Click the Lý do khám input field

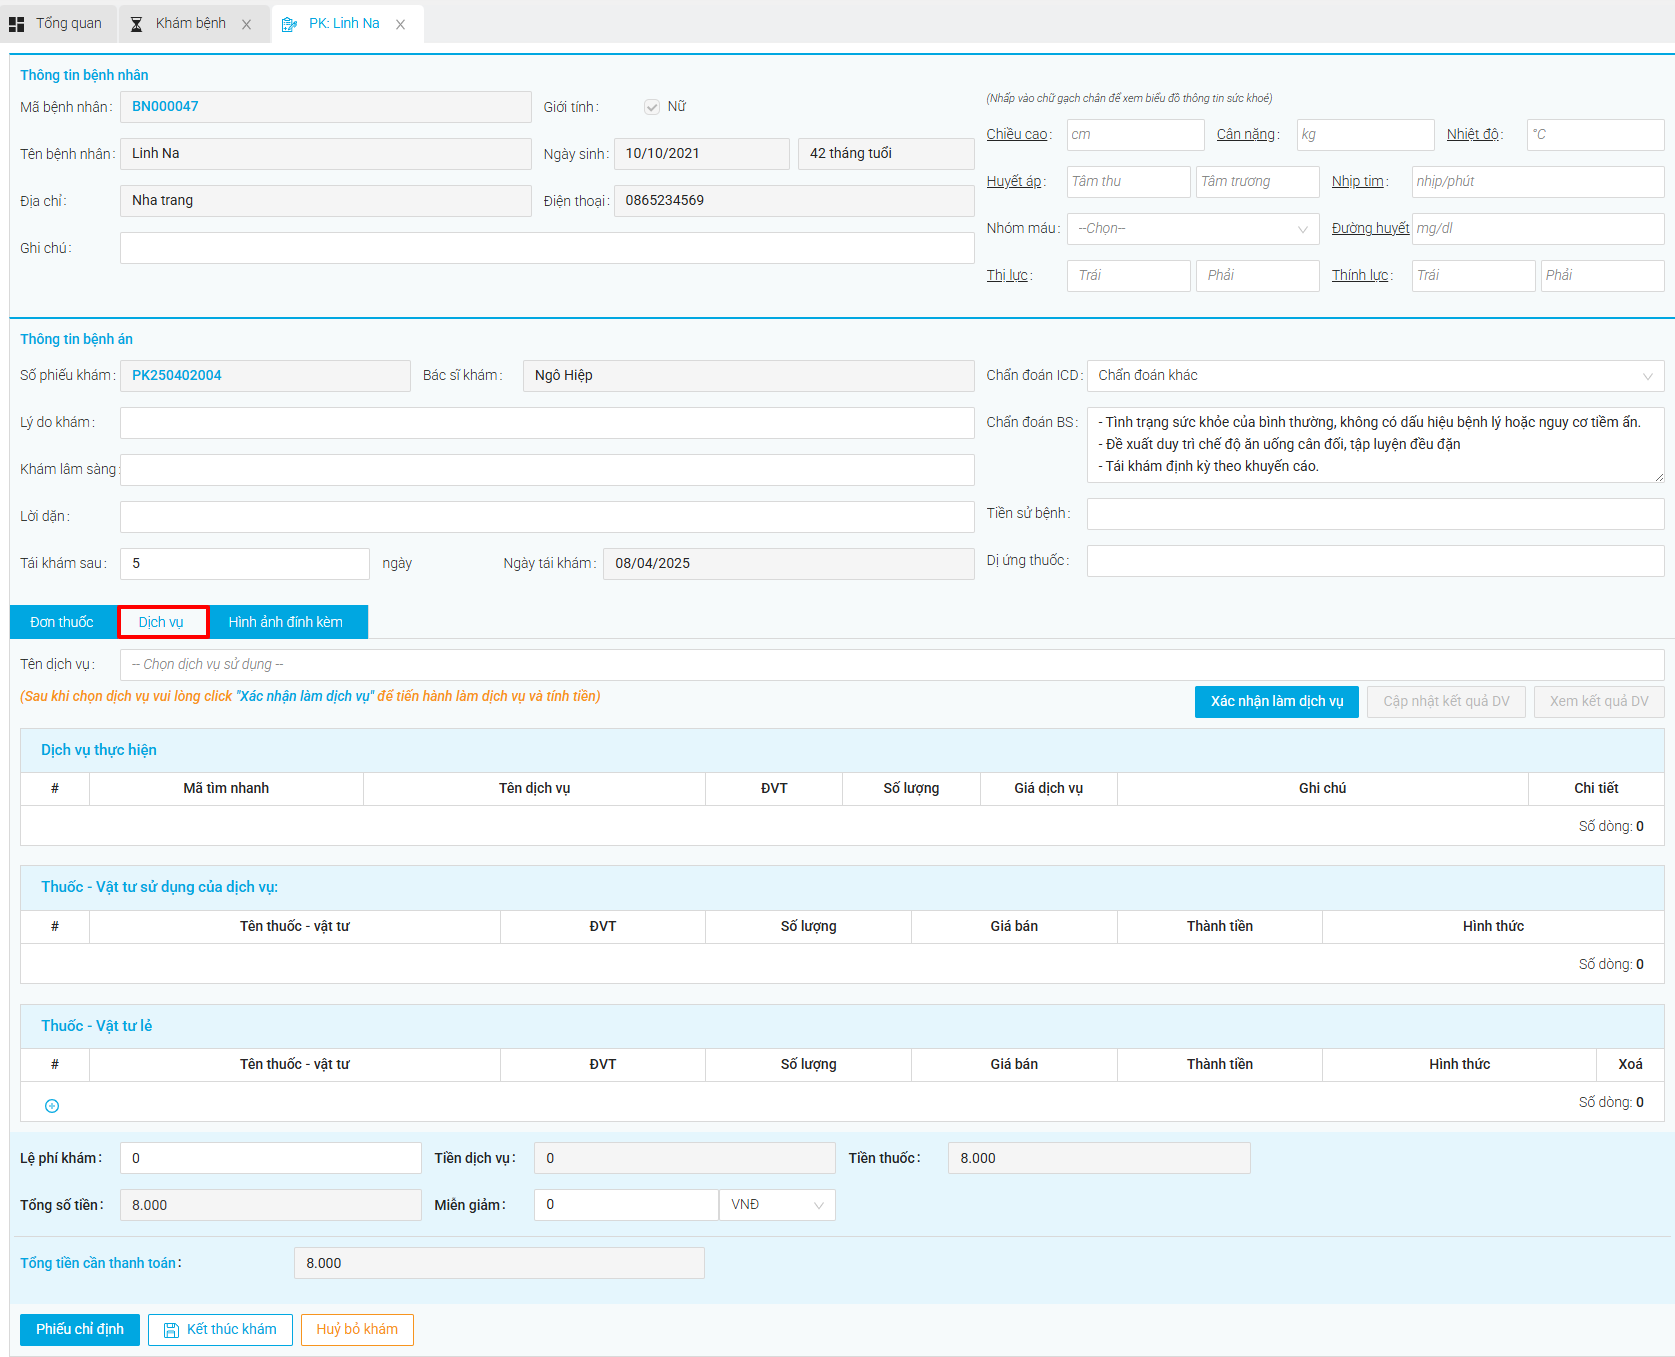point(547,423)
